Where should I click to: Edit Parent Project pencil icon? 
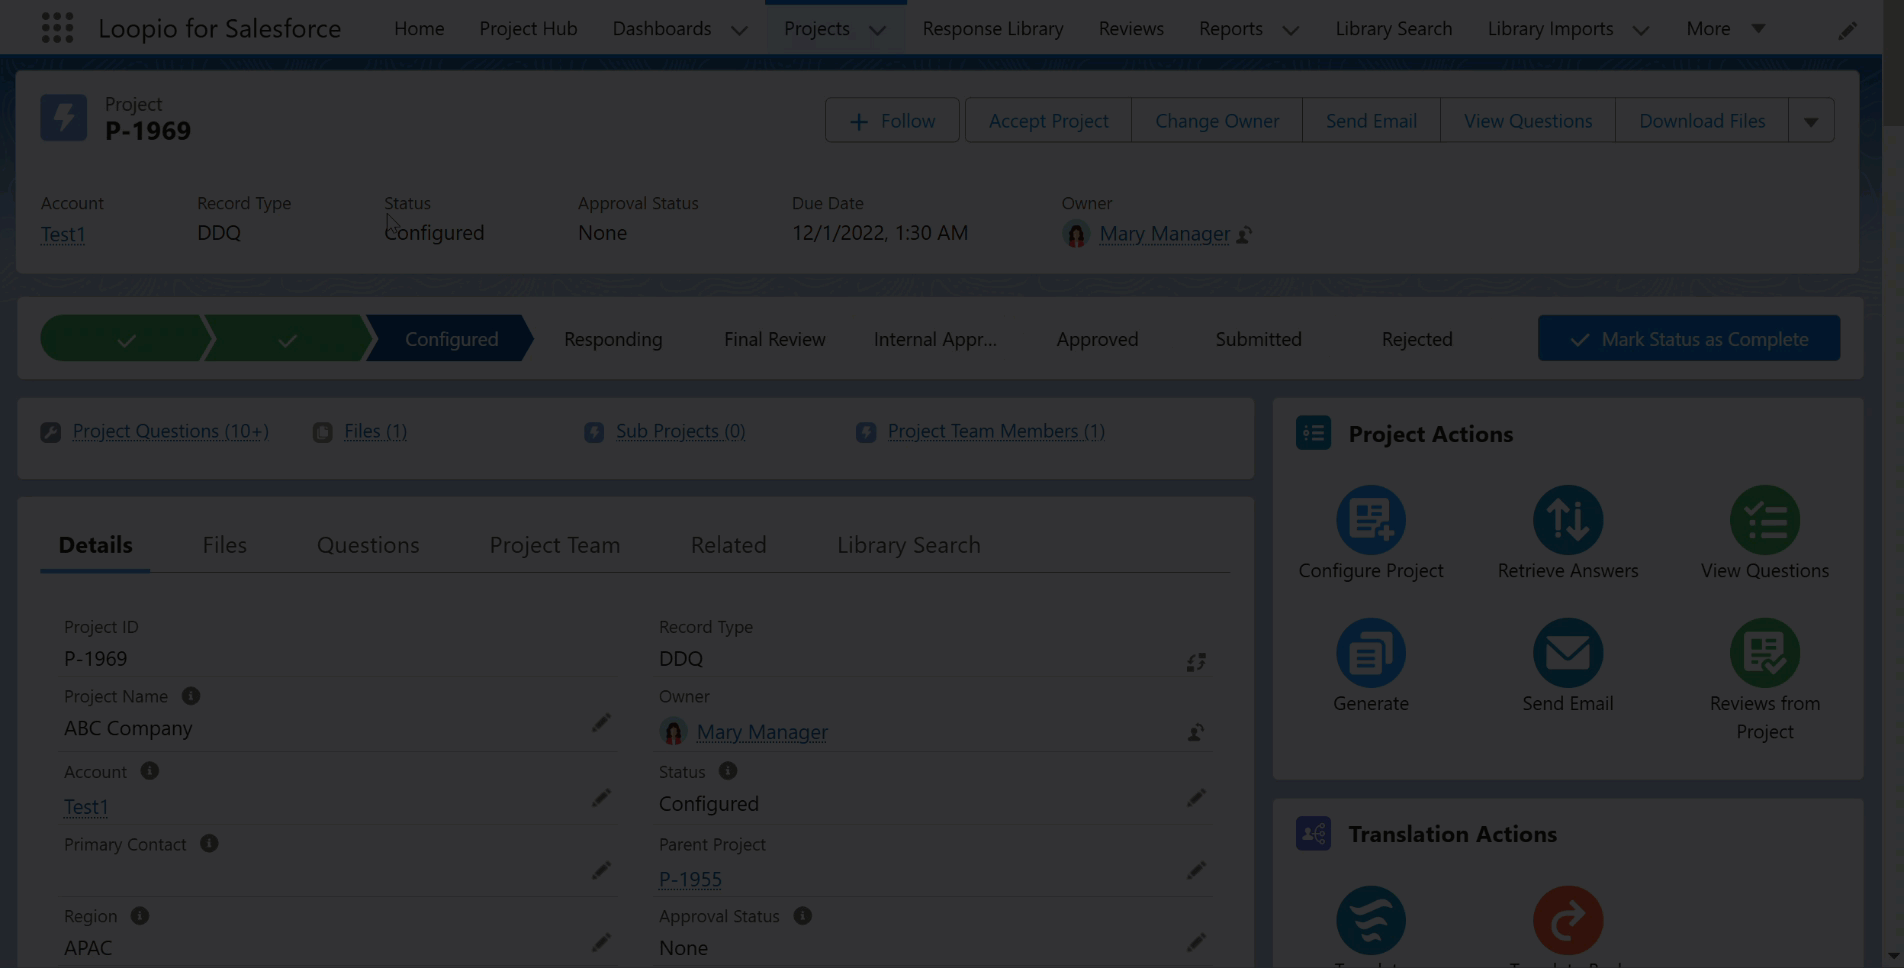pos(1196,871)
